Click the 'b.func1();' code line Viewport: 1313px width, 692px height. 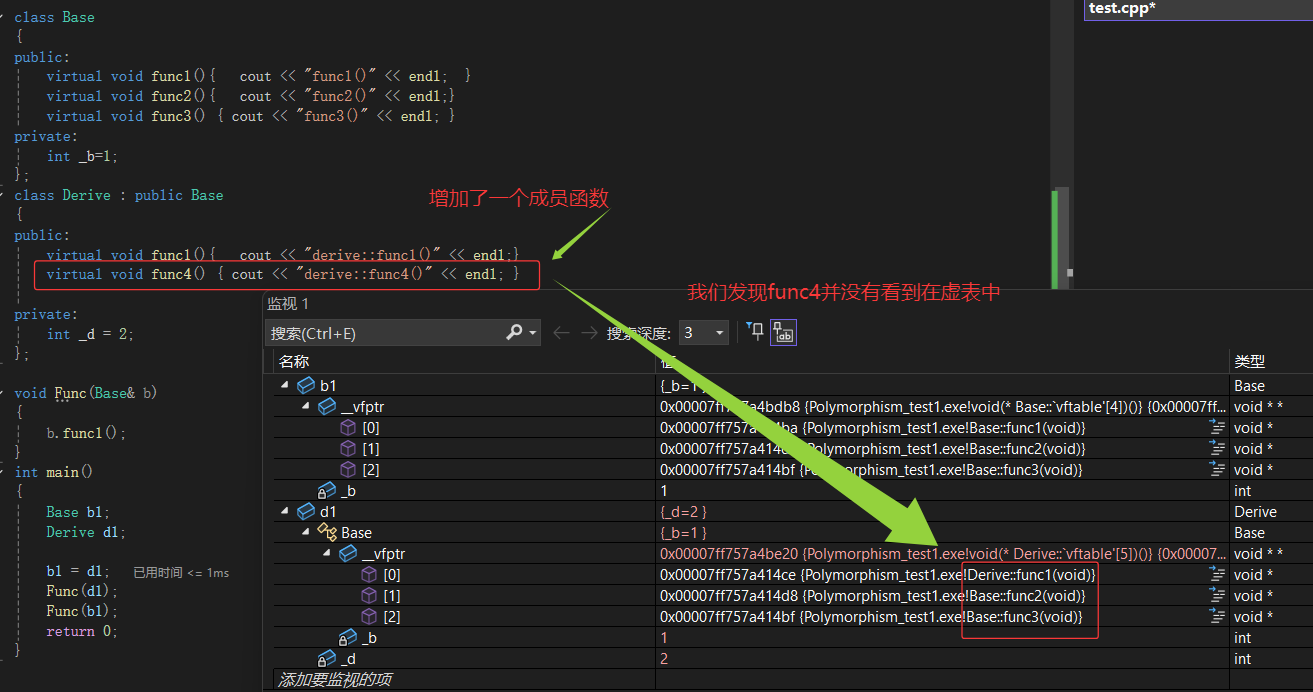click(86, 433)
